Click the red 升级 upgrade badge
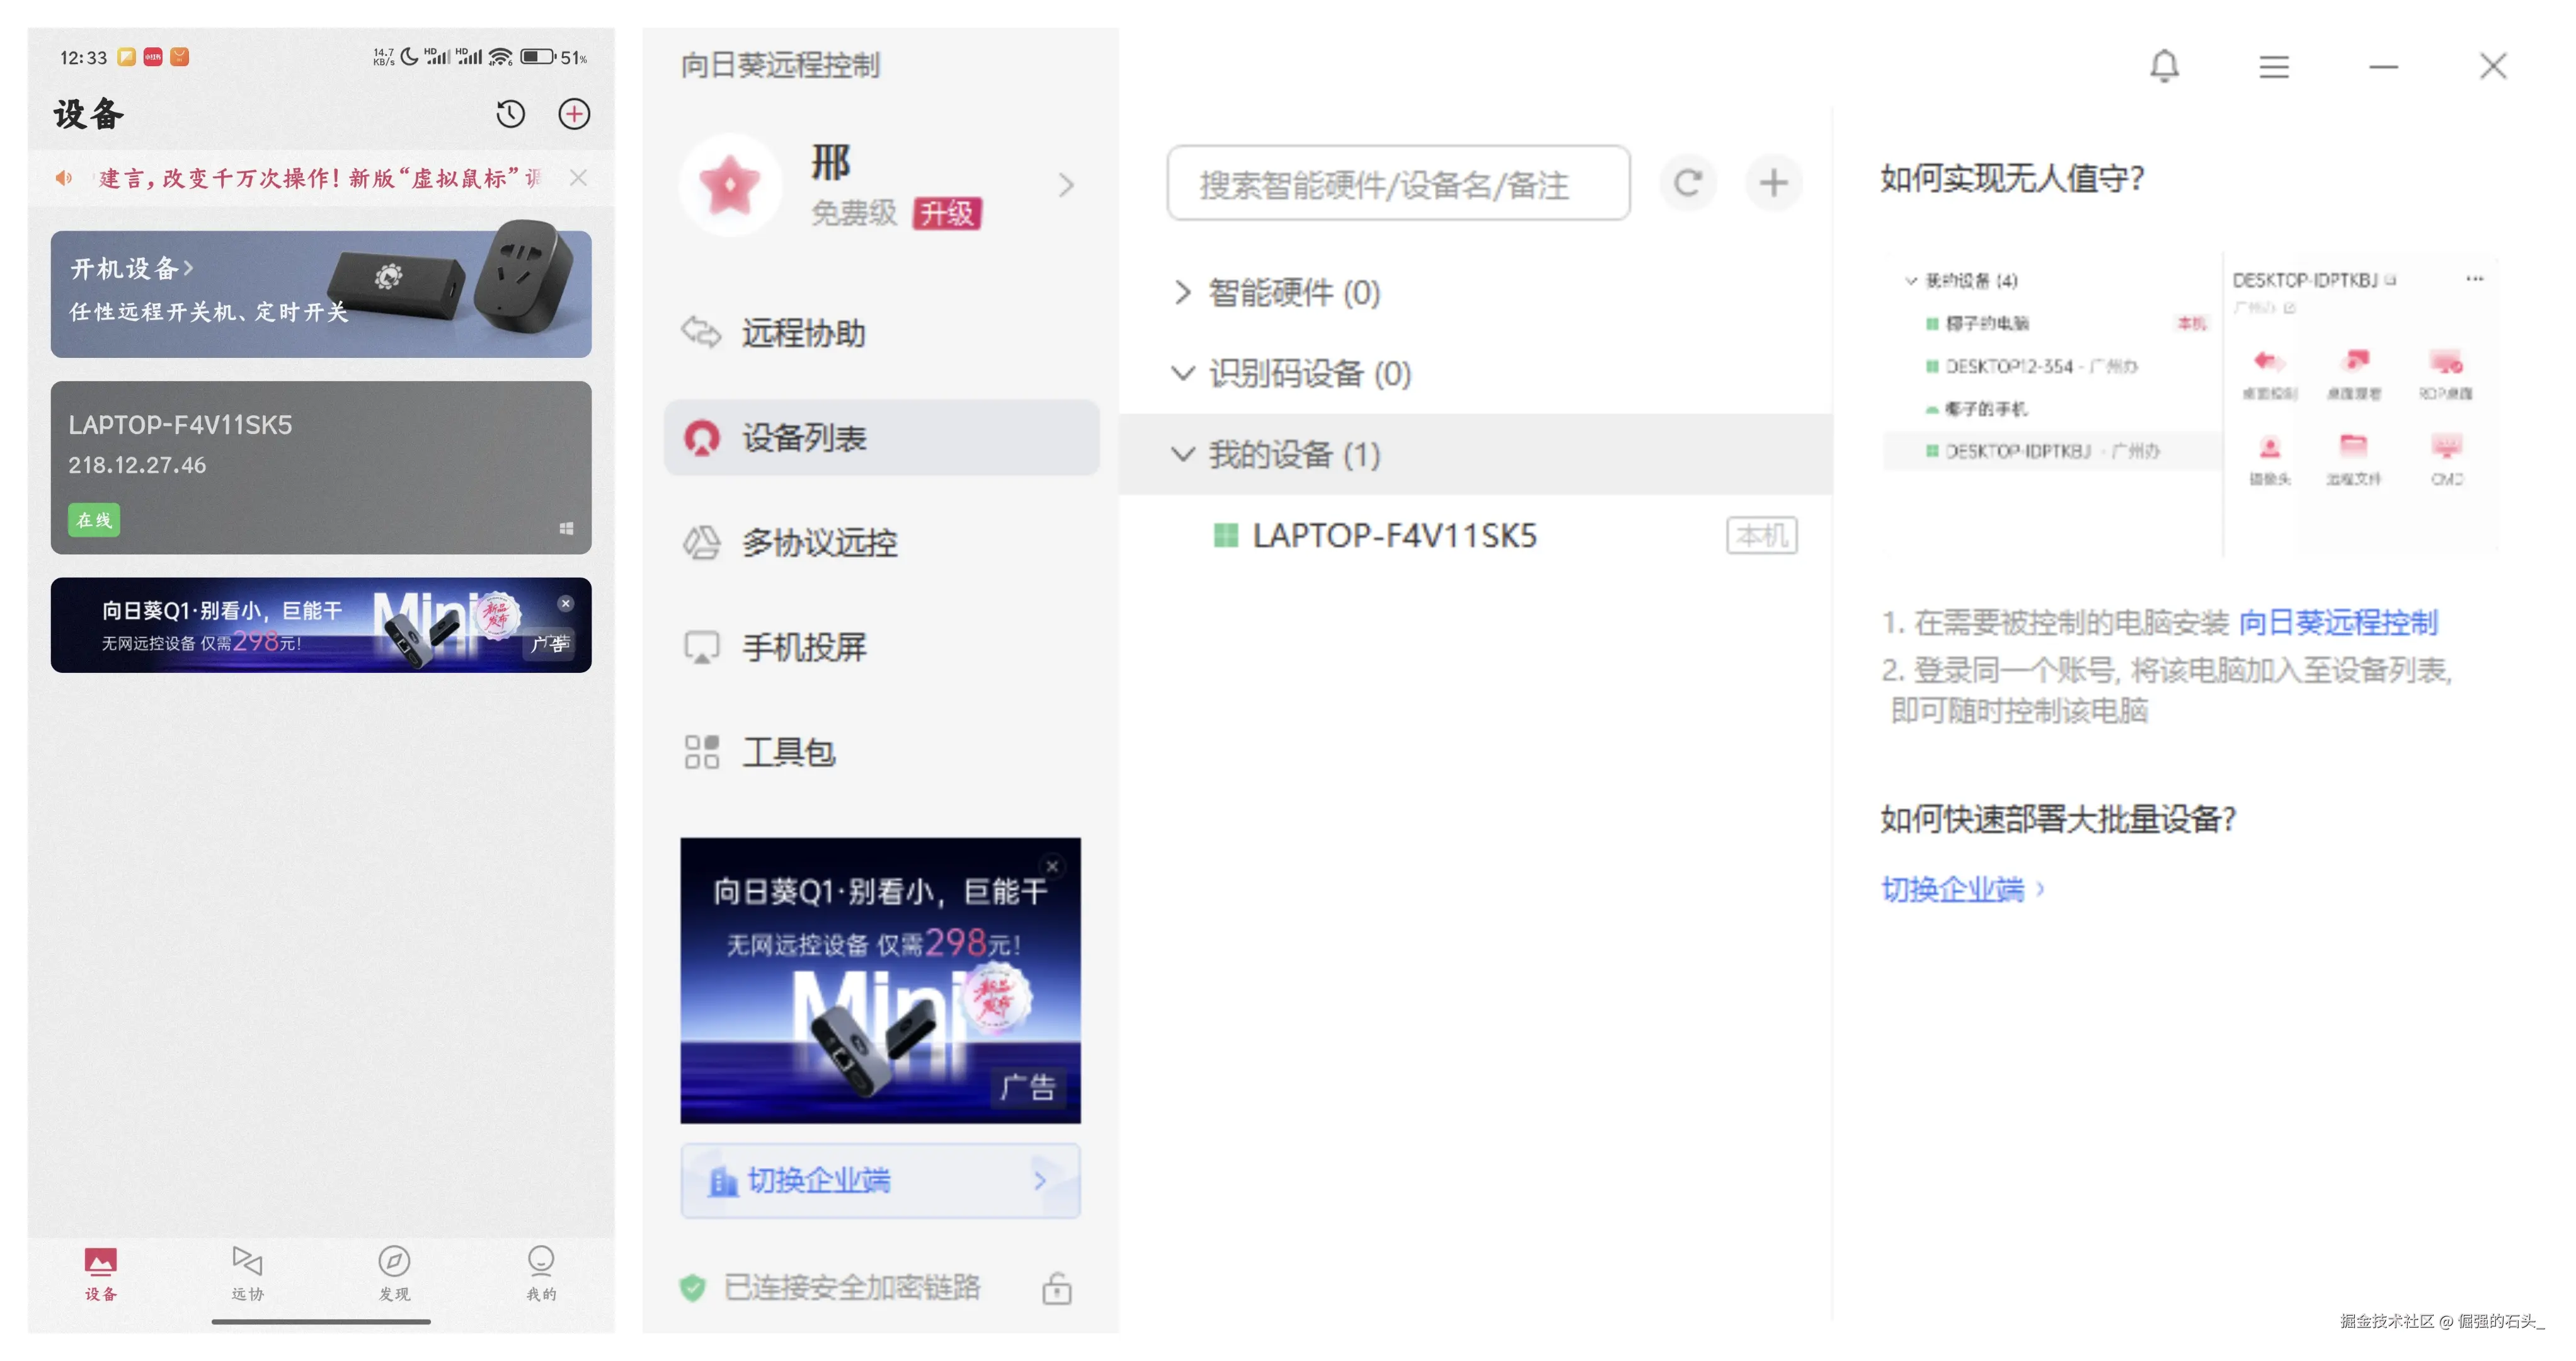Image resolution: width=2576 pixels, height=1361 pixels. pos(947,213)
